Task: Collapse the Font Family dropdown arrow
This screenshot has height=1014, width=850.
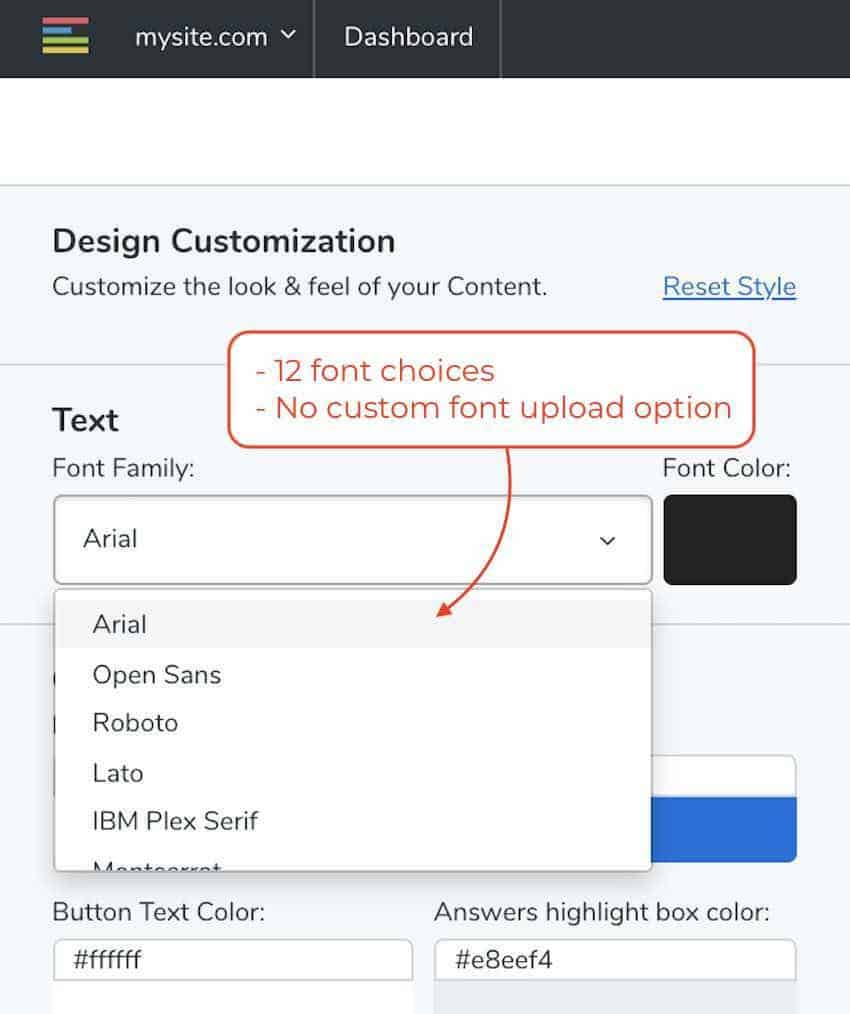Action: point(607,541)
